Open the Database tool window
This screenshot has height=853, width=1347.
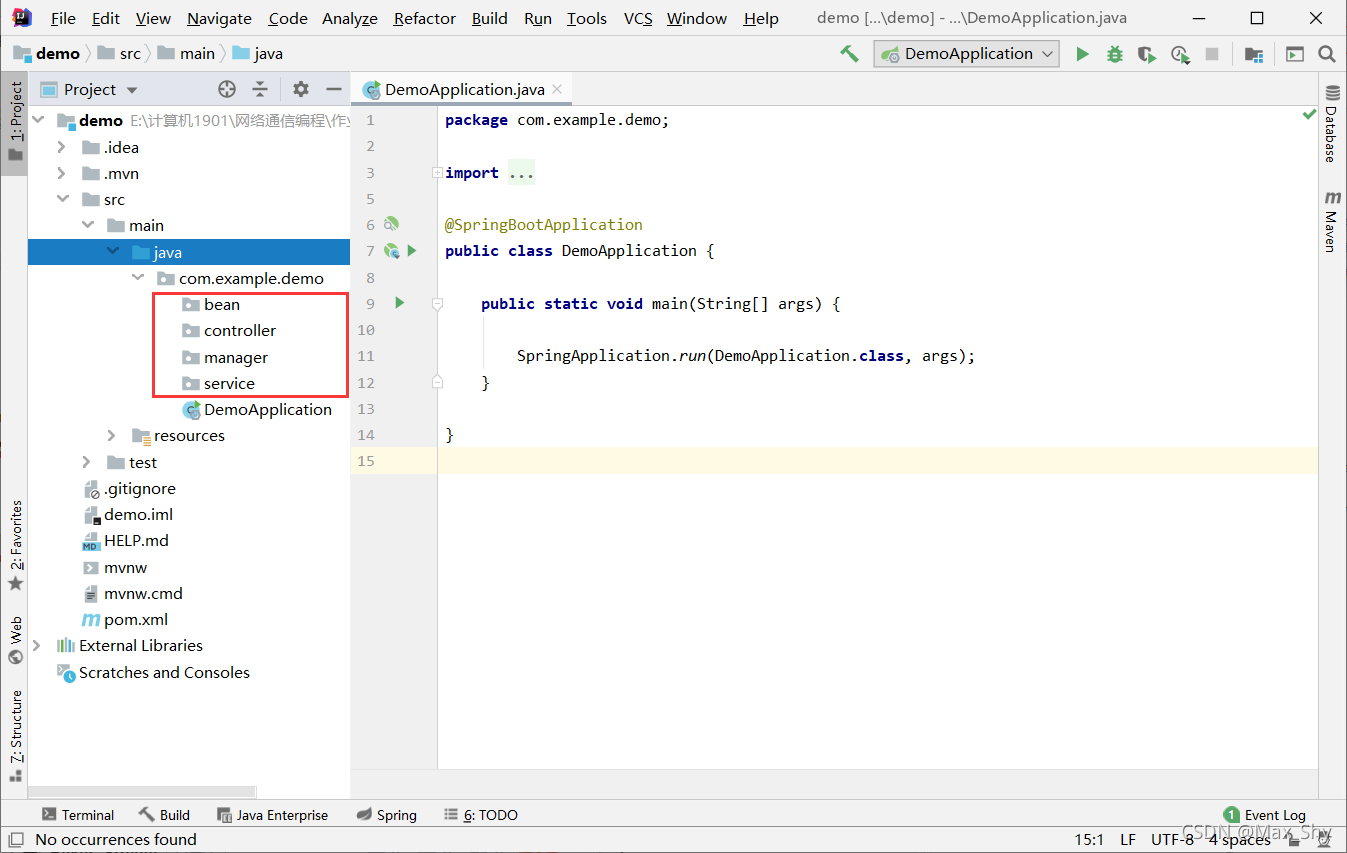click(x=1331, y=124)
